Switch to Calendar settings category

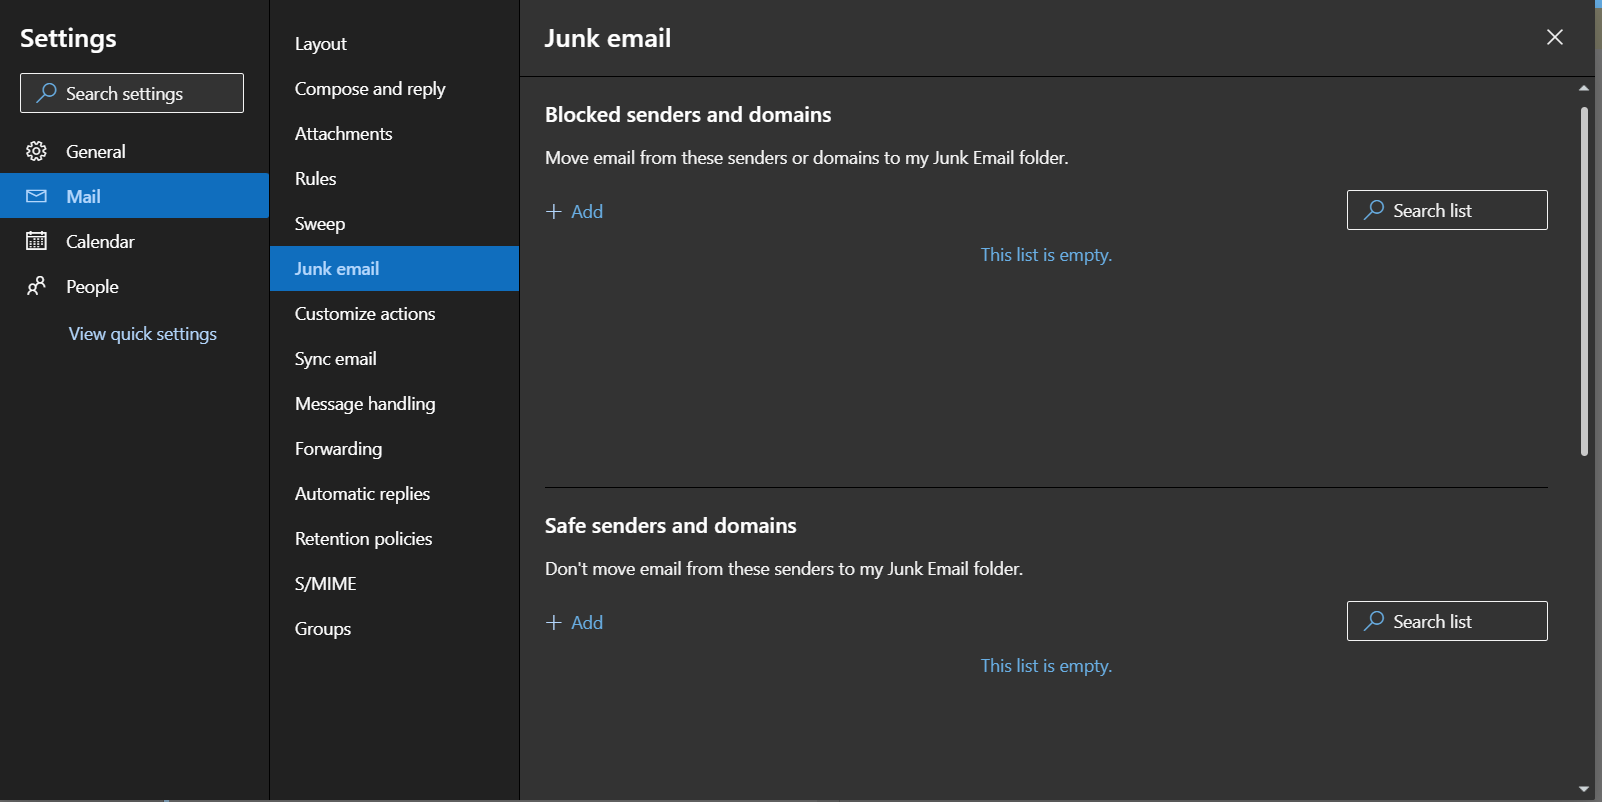(x=134, y=241)
